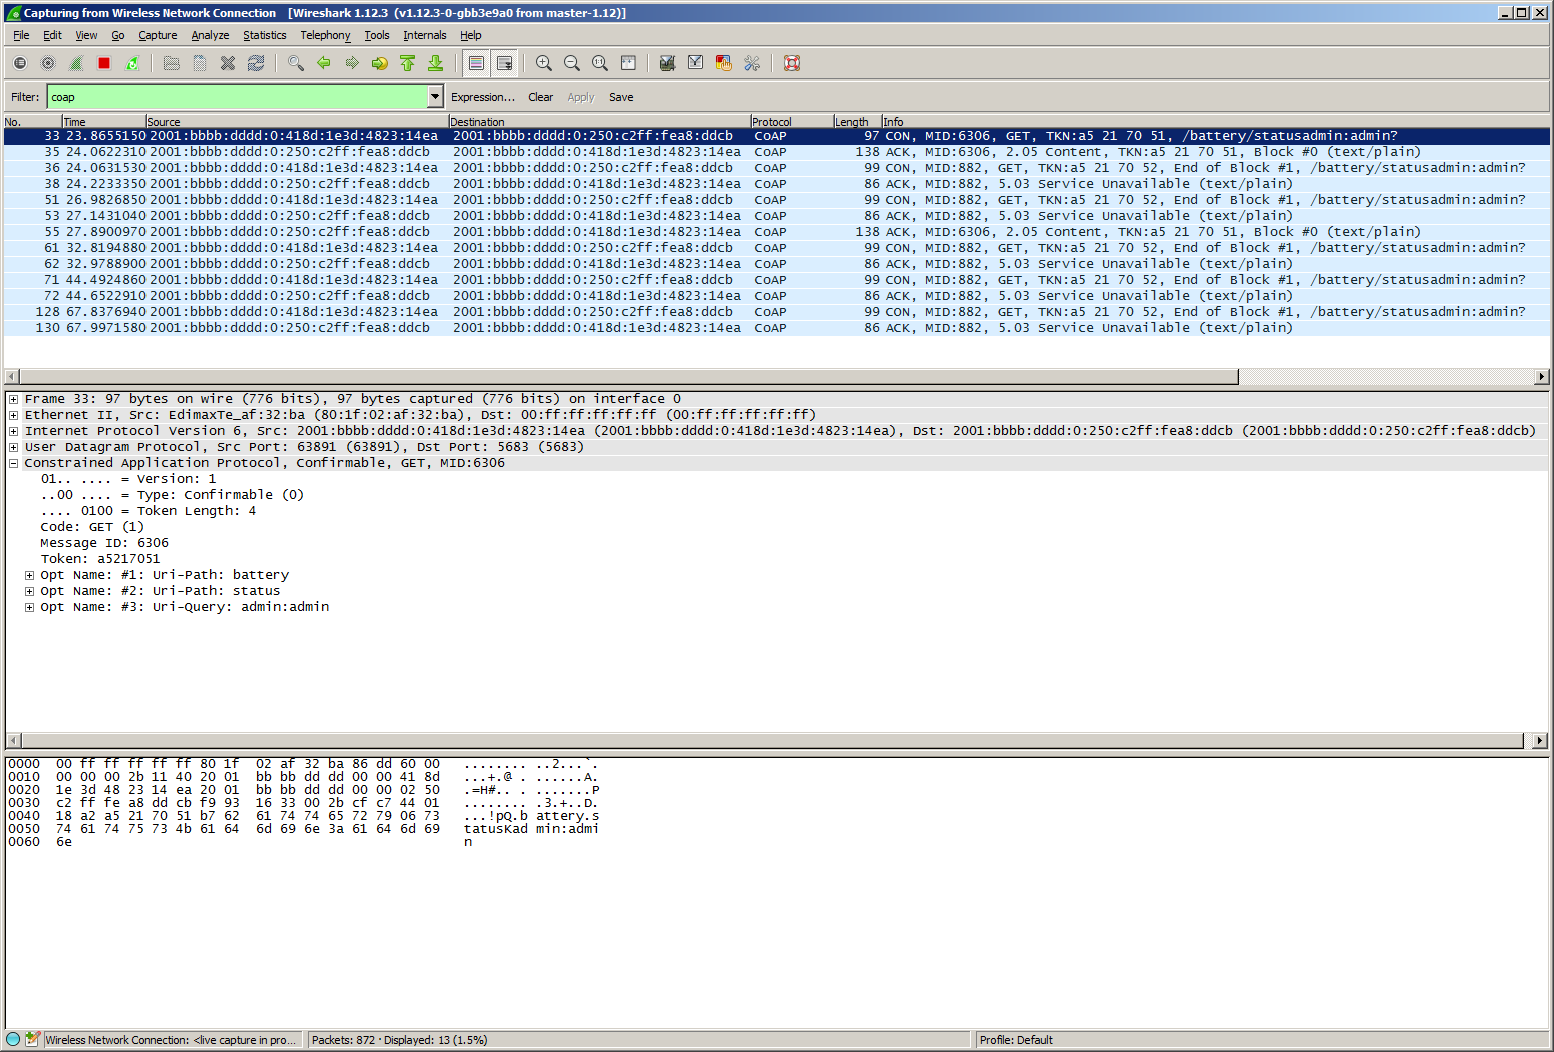Click right arrow of packet list scrollbar

click(x=1541, y=377)
